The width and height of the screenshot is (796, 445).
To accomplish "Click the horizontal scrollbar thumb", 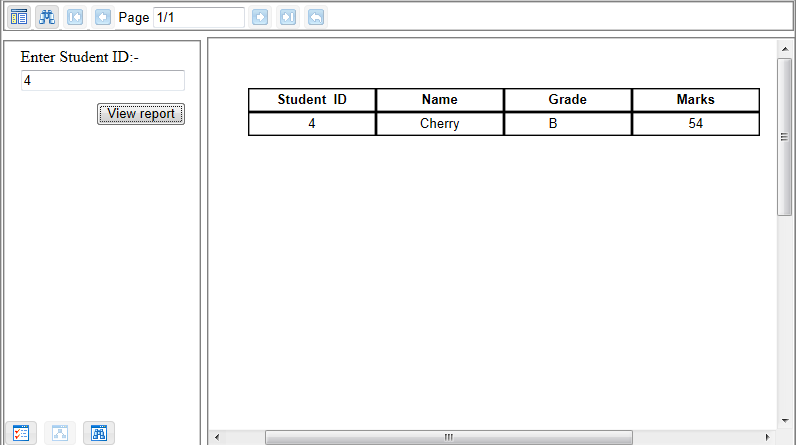I will (449, 437).
